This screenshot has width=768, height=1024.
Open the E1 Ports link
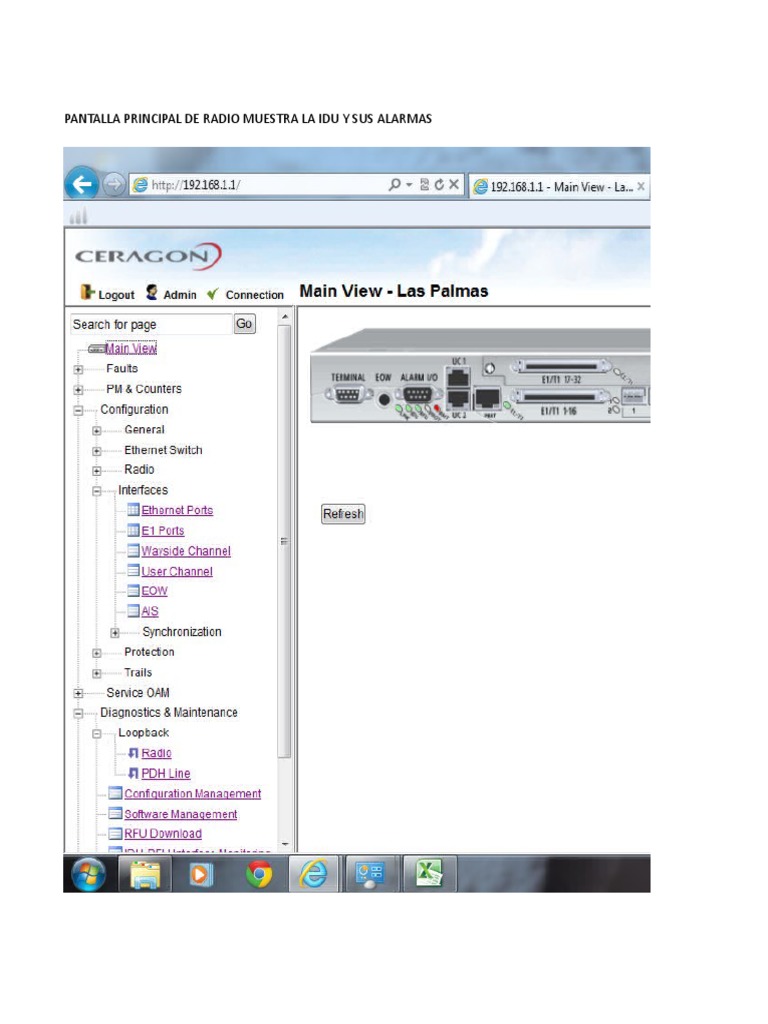[x=163, y=530]
